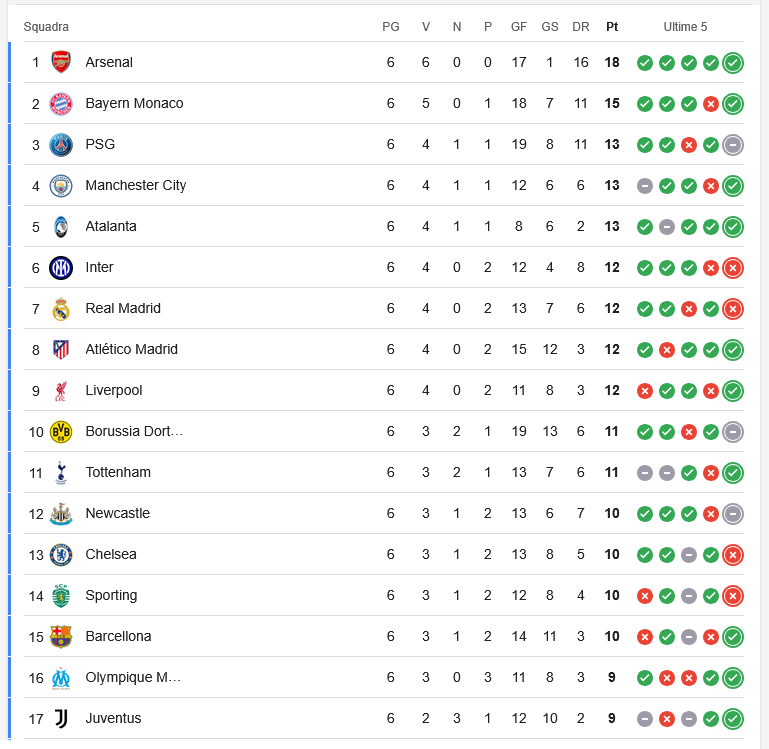Click the Real Madrid crest icon

[61, 308]
